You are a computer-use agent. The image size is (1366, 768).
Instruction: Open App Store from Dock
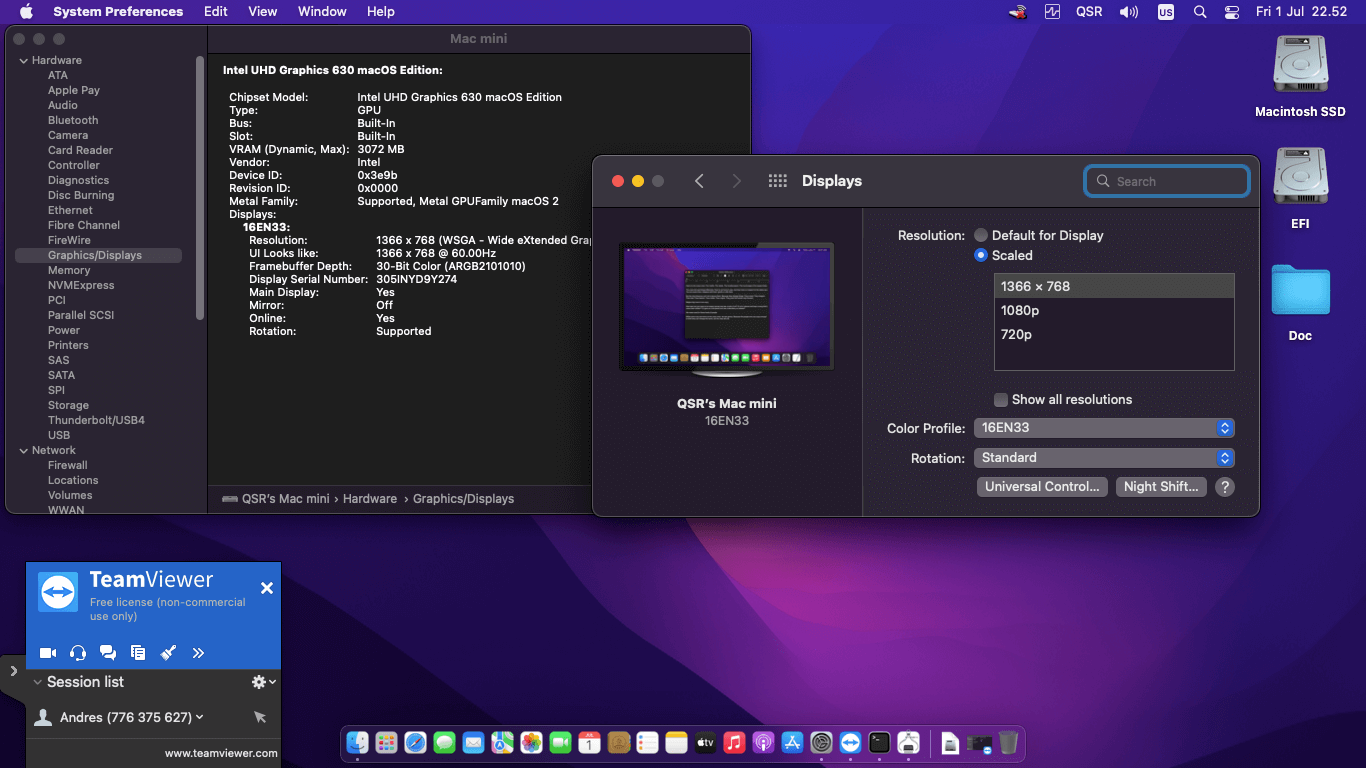coord(792,743)
